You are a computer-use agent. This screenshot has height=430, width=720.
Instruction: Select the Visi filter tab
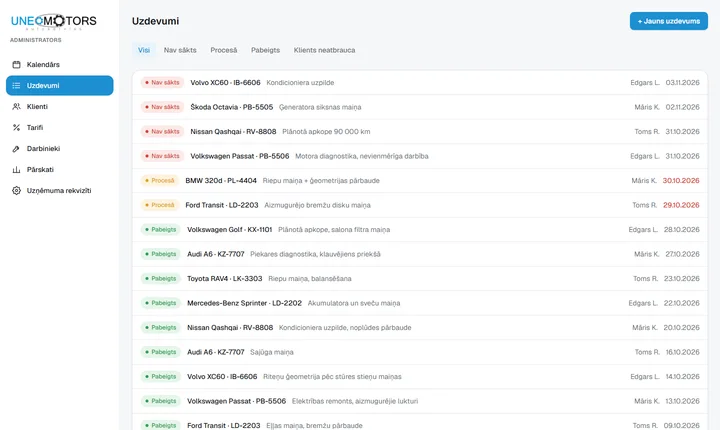144,50
